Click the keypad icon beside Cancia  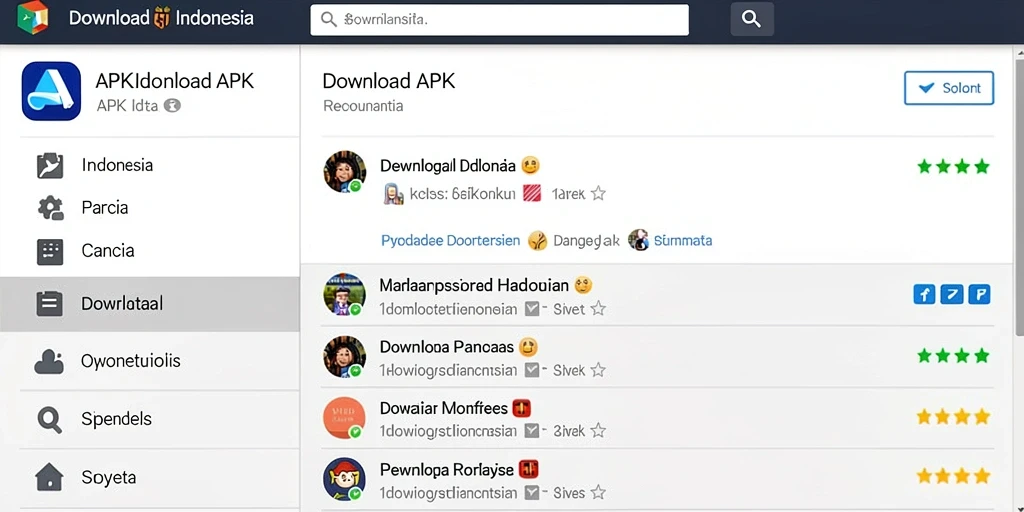(x=50, y=251)
